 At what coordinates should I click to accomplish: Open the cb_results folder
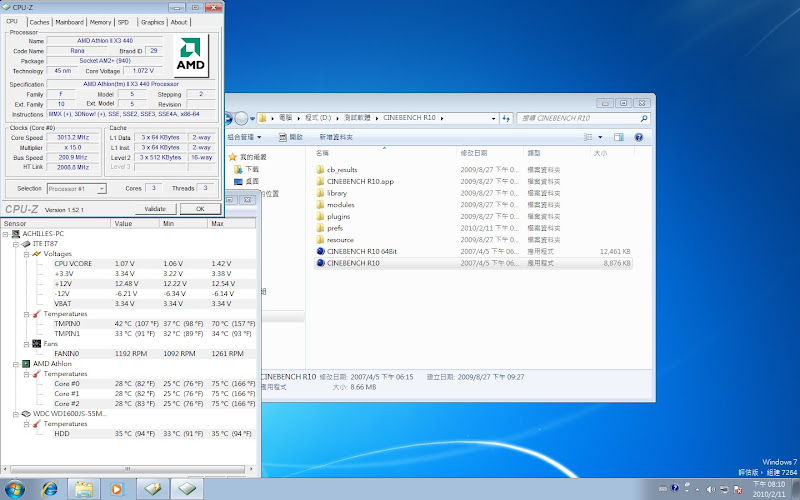point(342,170)
